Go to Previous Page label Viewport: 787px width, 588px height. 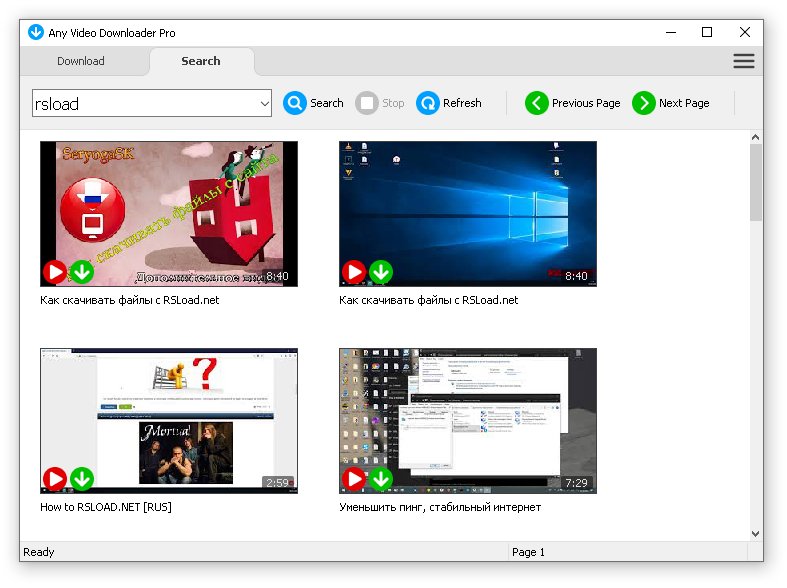[586, 103]
